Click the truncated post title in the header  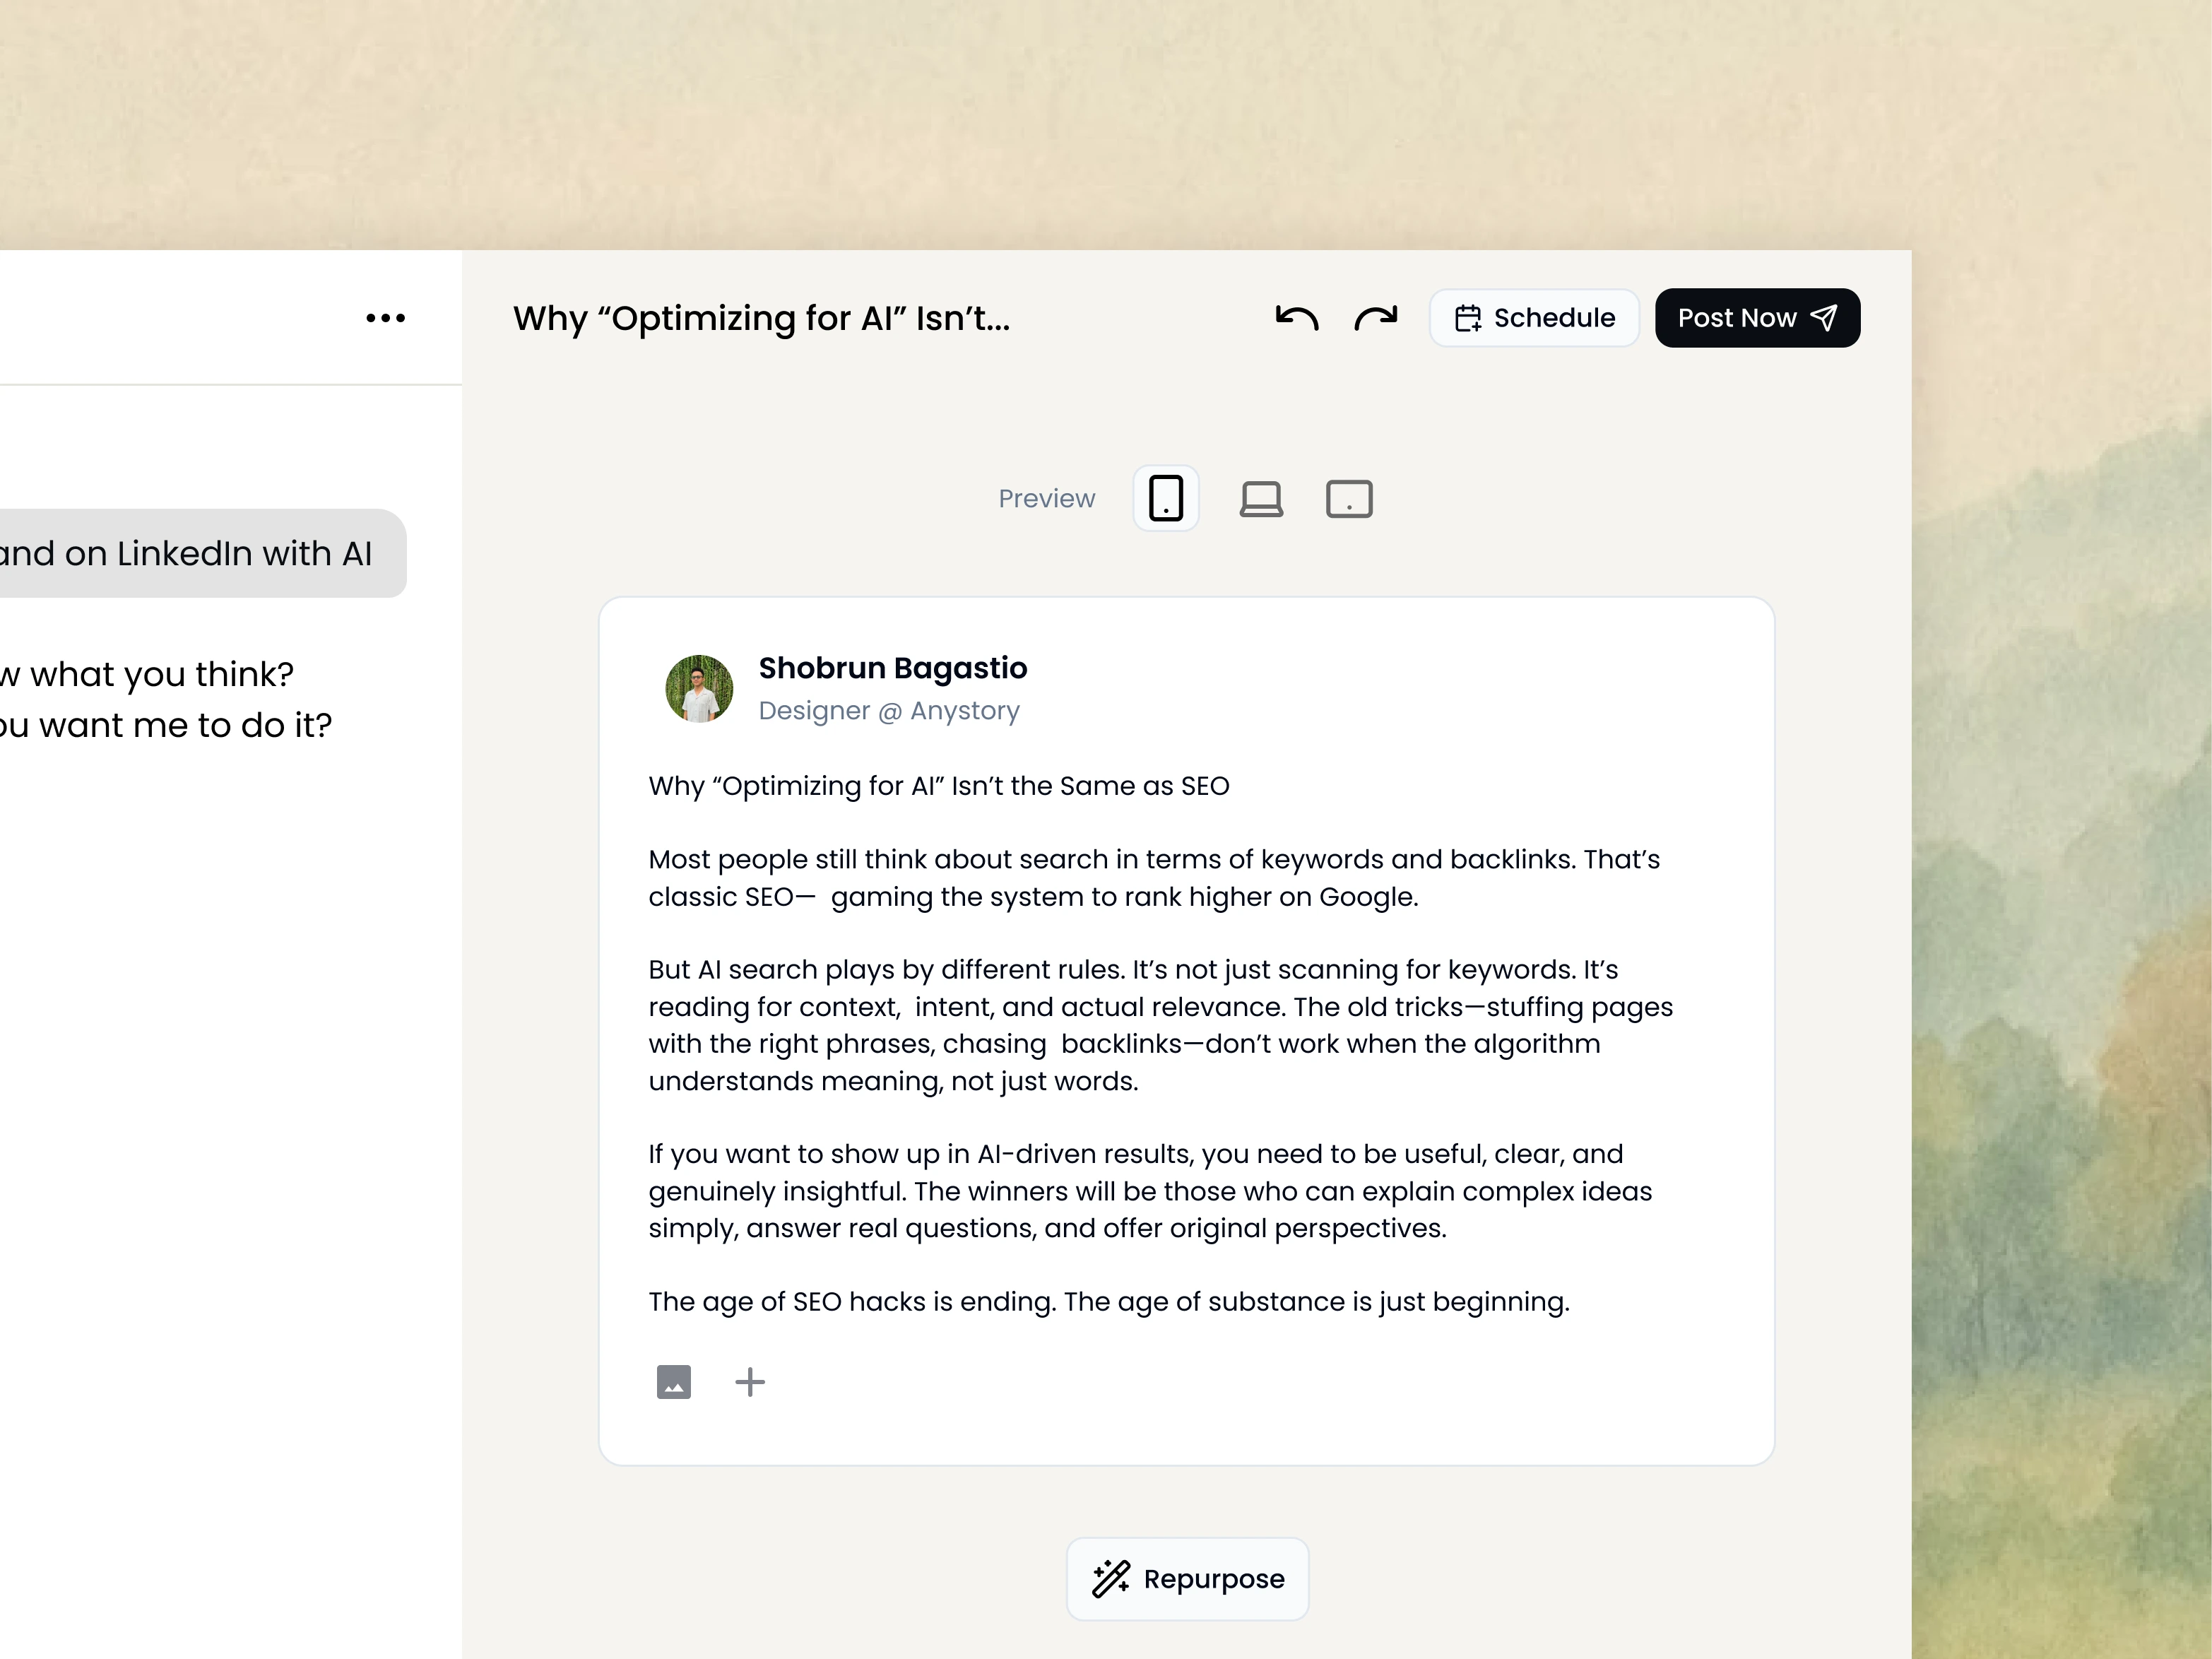761,318
